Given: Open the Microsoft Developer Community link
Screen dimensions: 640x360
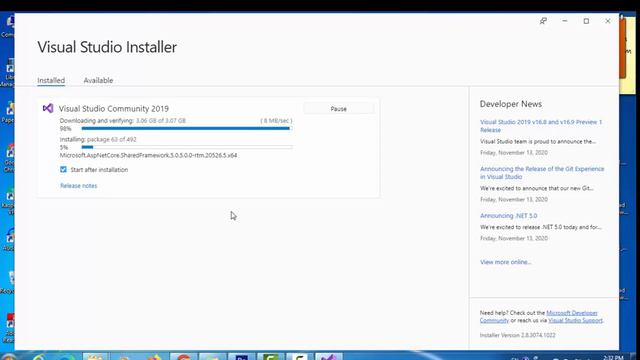Looking at the screenshot, I should click(x=571, y=313).
